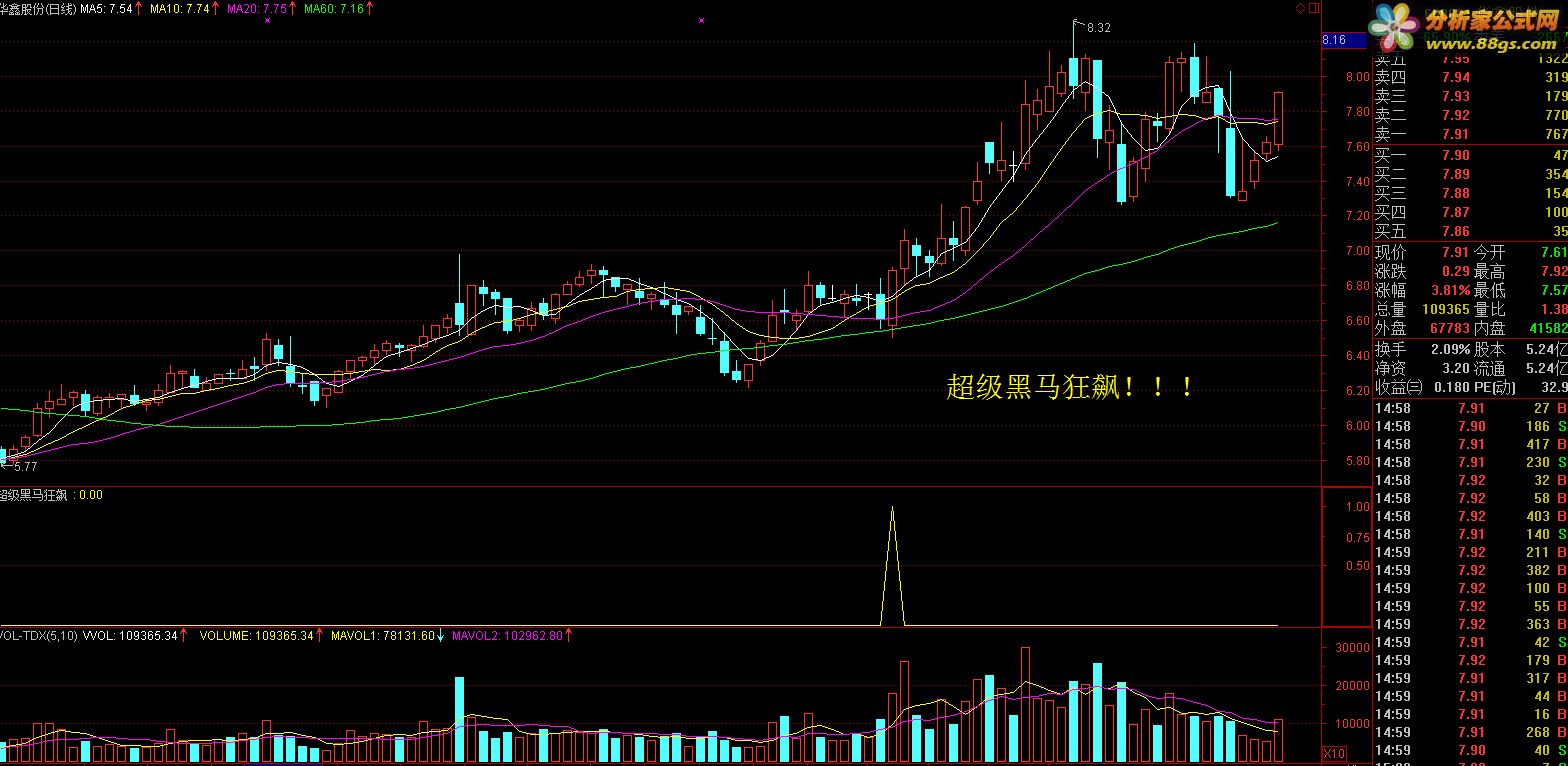This screenshot has height=766, width=1568.
Task: Click the 卖二 7.92 order row
Action: coord(1470,115)
